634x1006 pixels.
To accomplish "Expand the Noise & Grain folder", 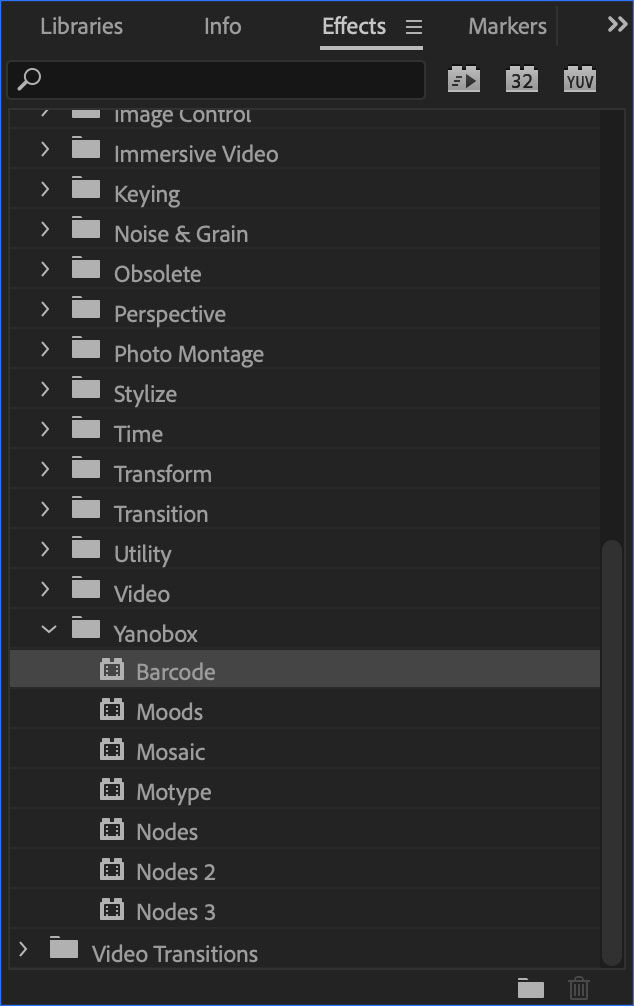I will click(x=46, y=233).
